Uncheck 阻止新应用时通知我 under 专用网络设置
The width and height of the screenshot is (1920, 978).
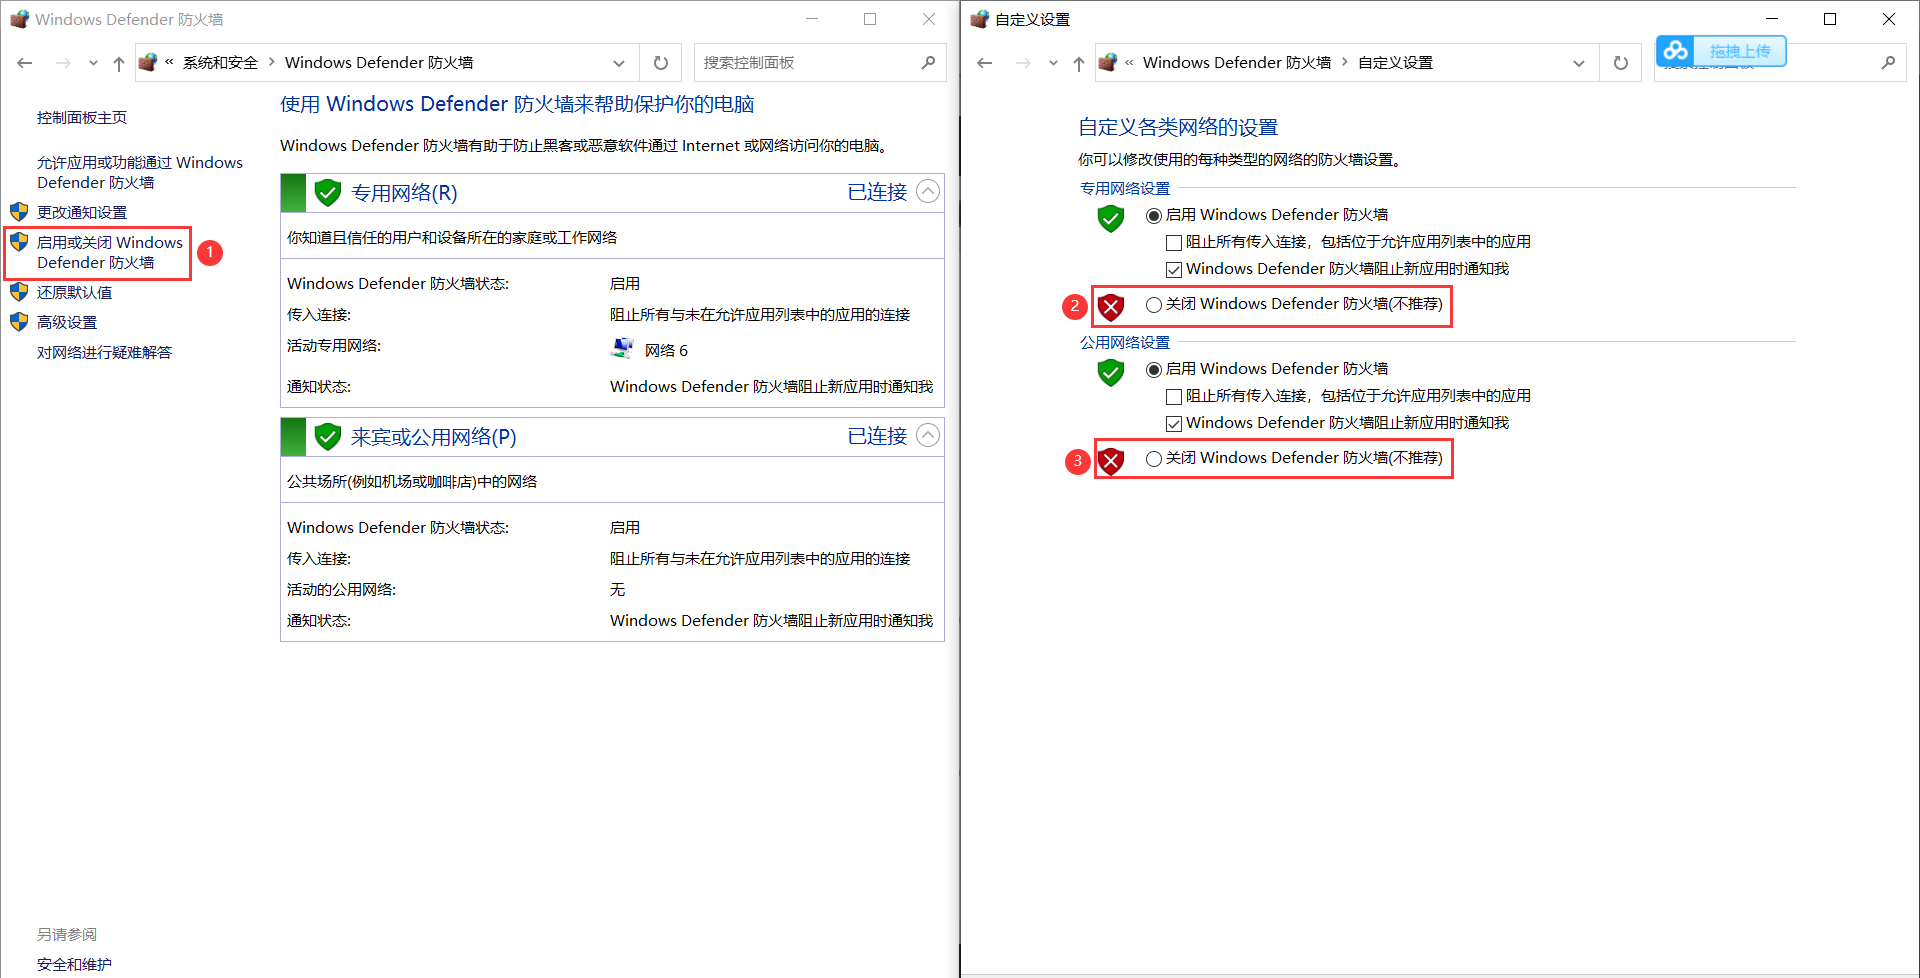(1174, 270)
